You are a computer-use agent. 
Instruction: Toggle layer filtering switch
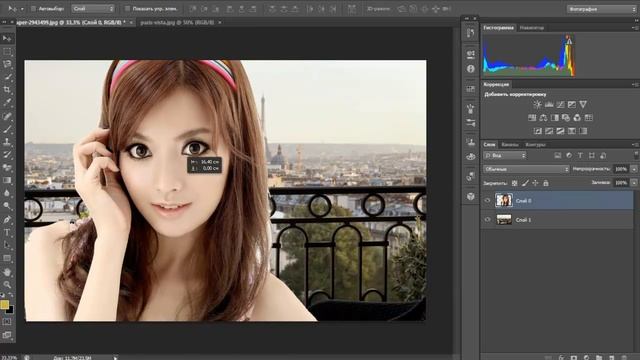pyautogui.click(x=636, y=155)
